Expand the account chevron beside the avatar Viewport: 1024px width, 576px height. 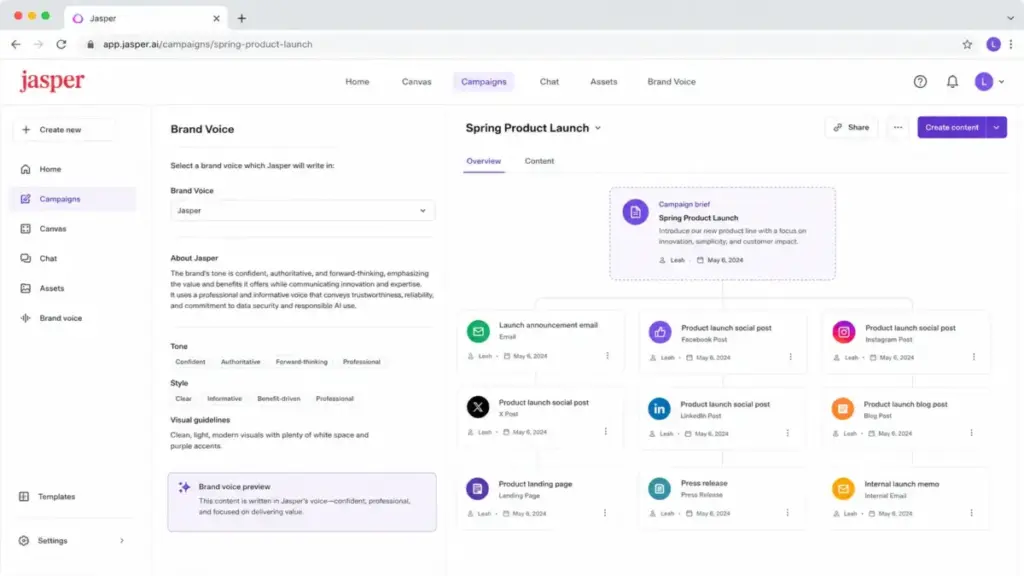point(1001,82)
